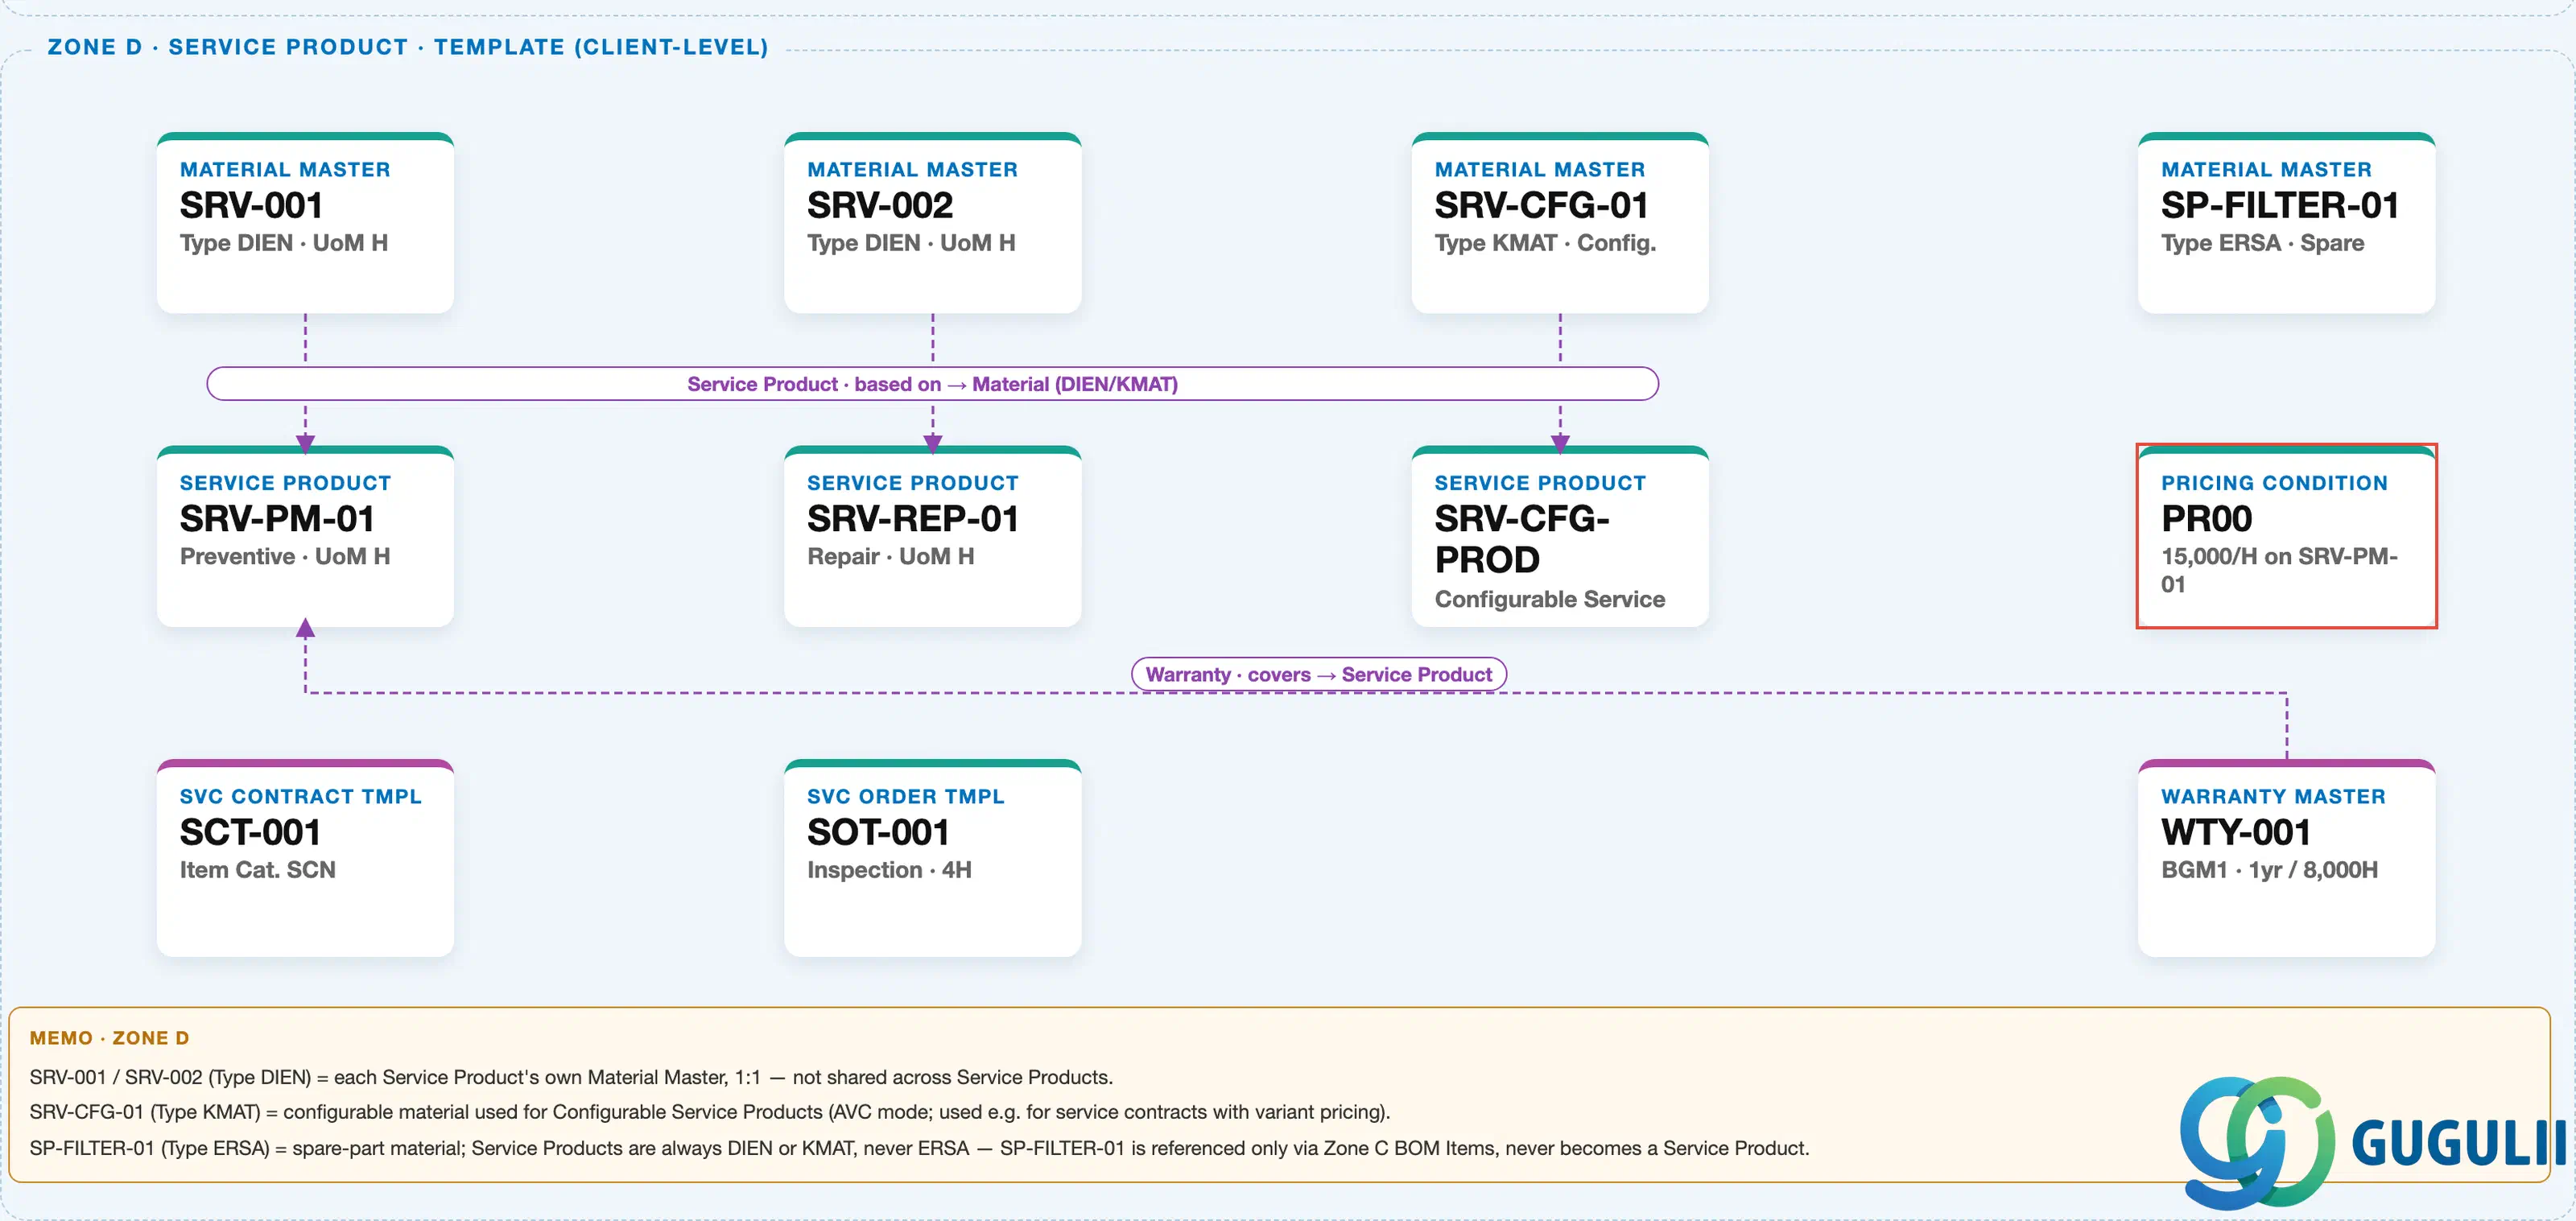Screen dimensions: 2576x1221
Task: Click the 'SVC ORDER TMPL' label
Action: tap(905, 797)
